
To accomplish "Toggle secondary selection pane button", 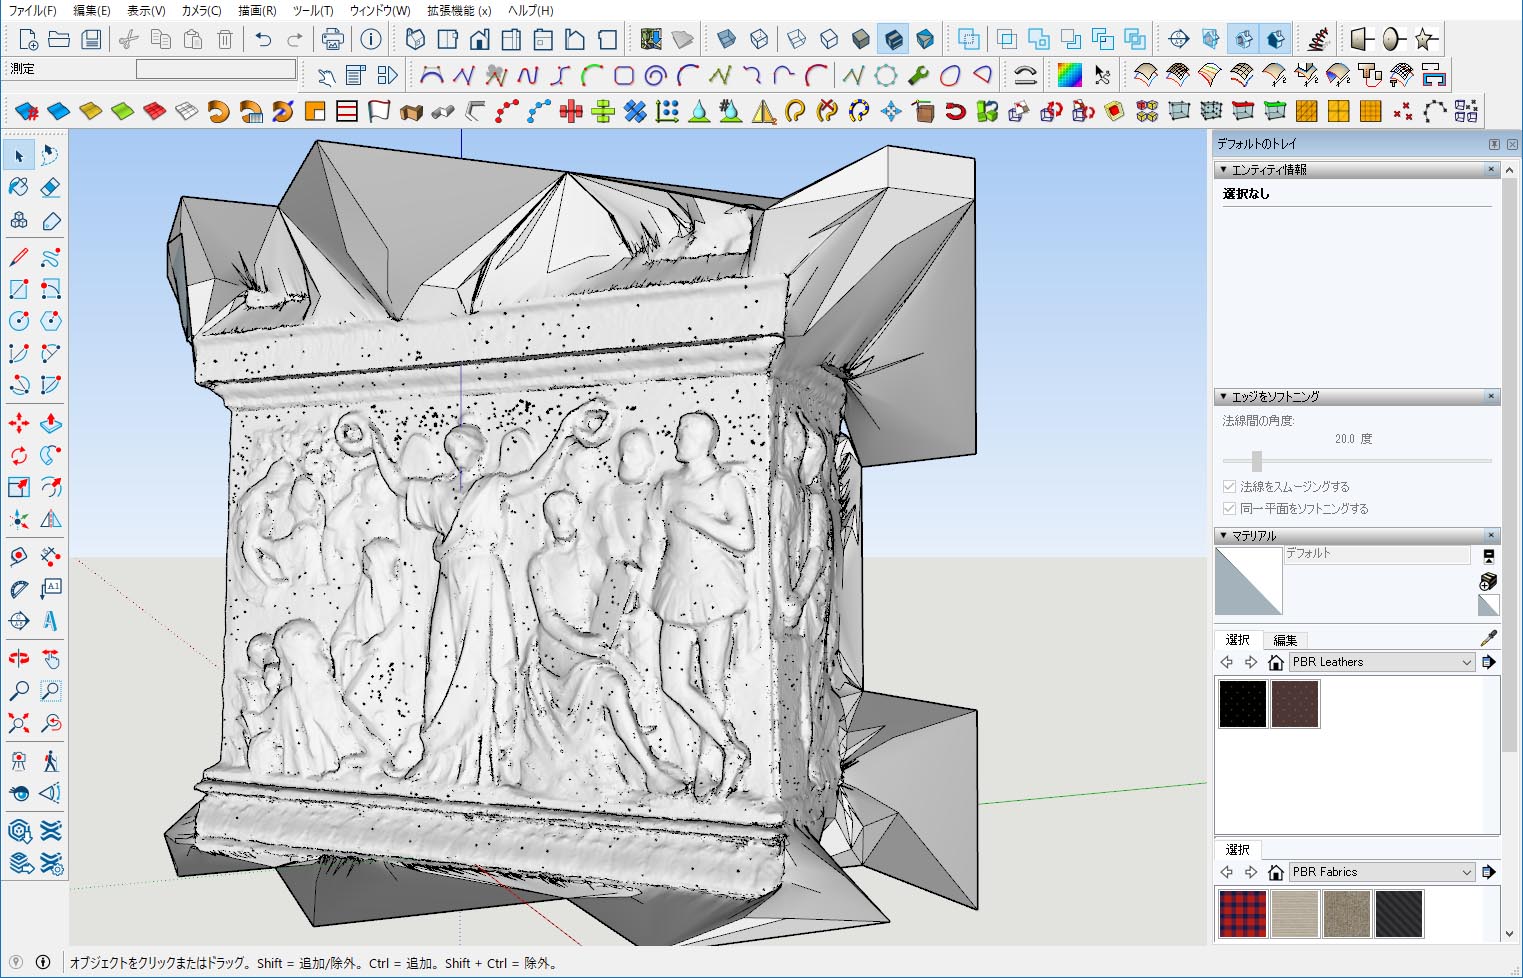I will tap(1488, 556).
